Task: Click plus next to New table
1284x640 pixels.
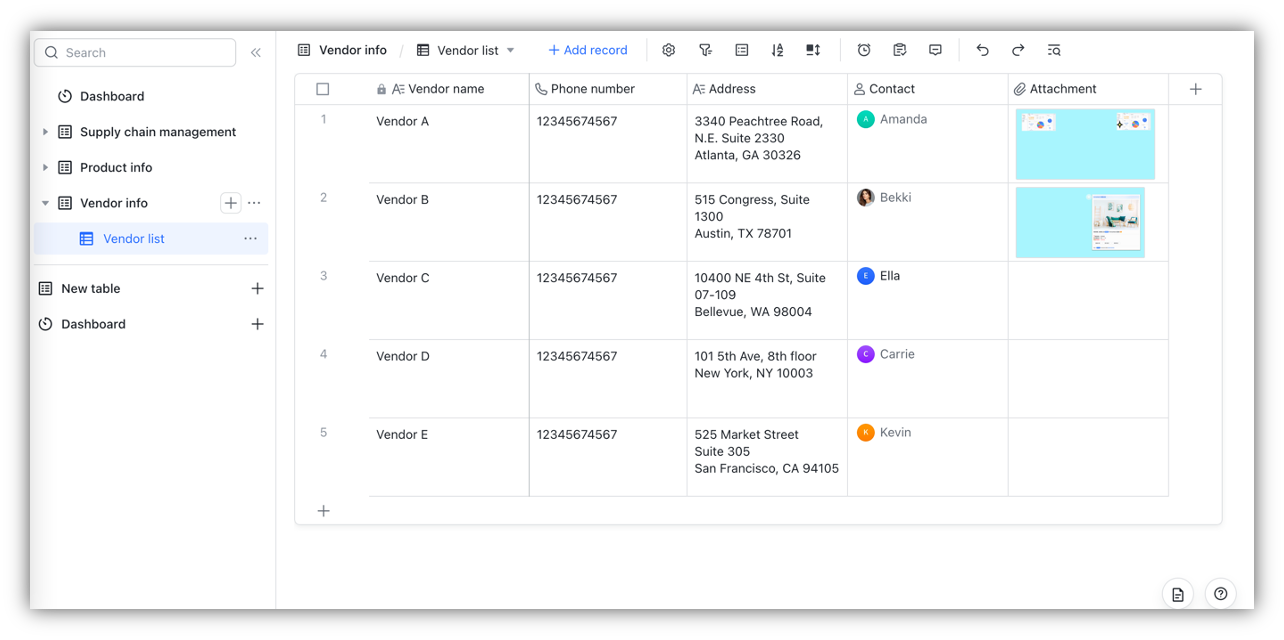Action: click(x=257, y=288)
